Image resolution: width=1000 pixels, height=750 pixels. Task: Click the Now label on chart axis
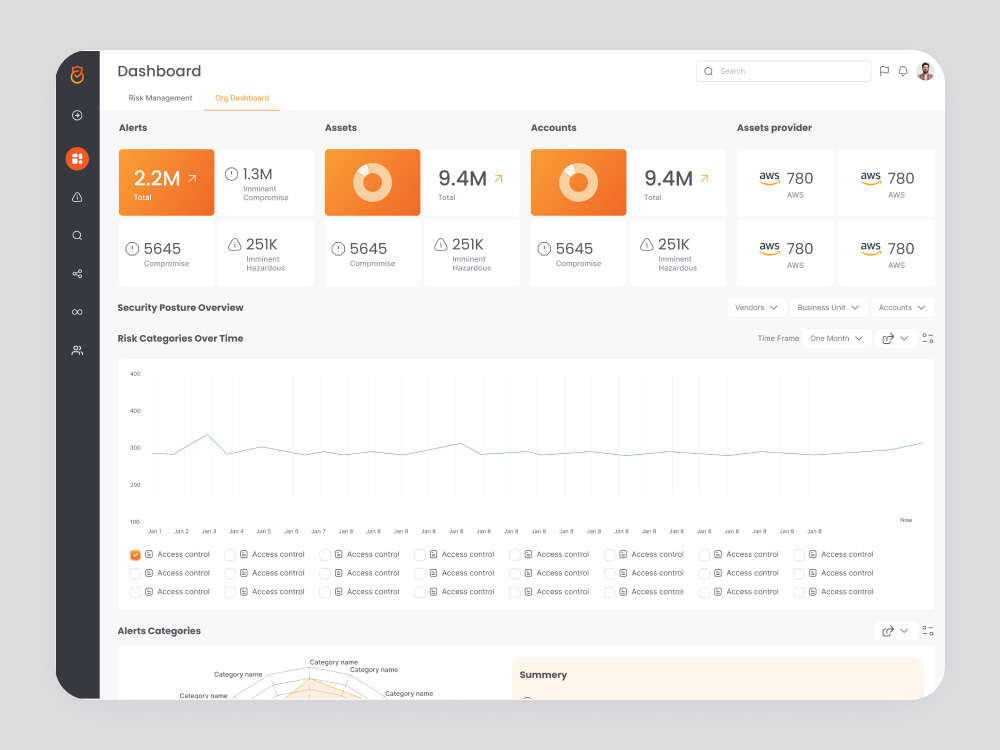(906, 520)
